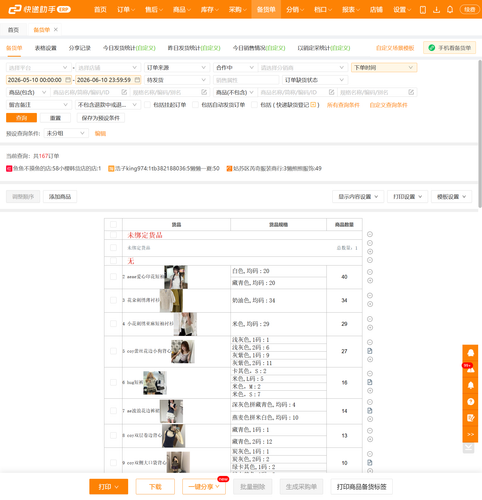The image size is (482, 500).
Task: Click the 快递助手 logo
Action: click(39, 9)
